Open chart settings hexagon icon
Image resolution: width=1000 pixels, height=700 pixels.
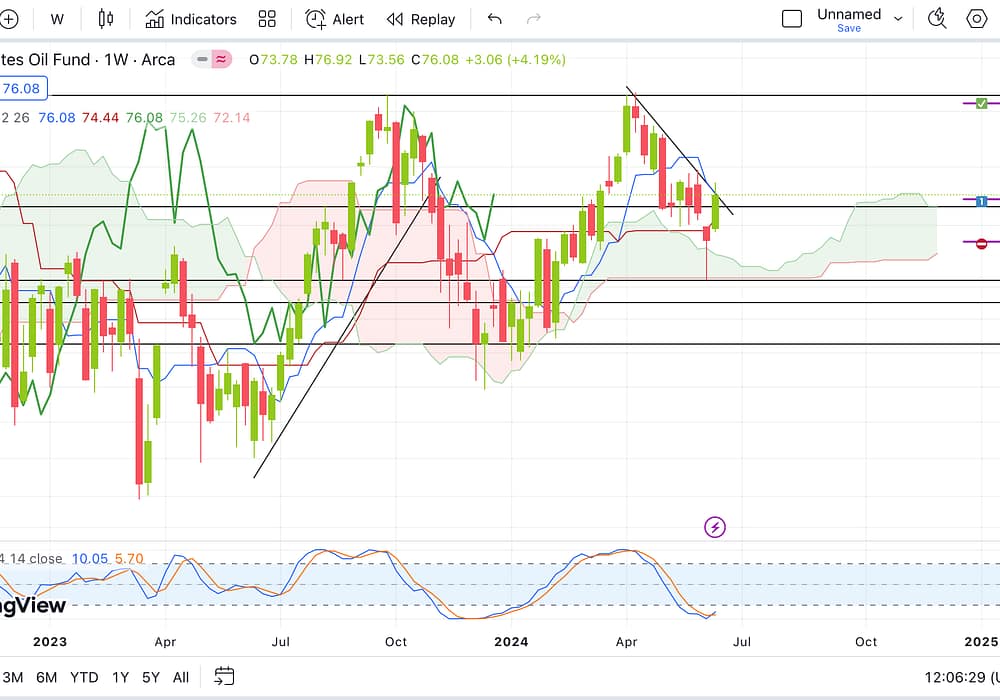(977, 18)
